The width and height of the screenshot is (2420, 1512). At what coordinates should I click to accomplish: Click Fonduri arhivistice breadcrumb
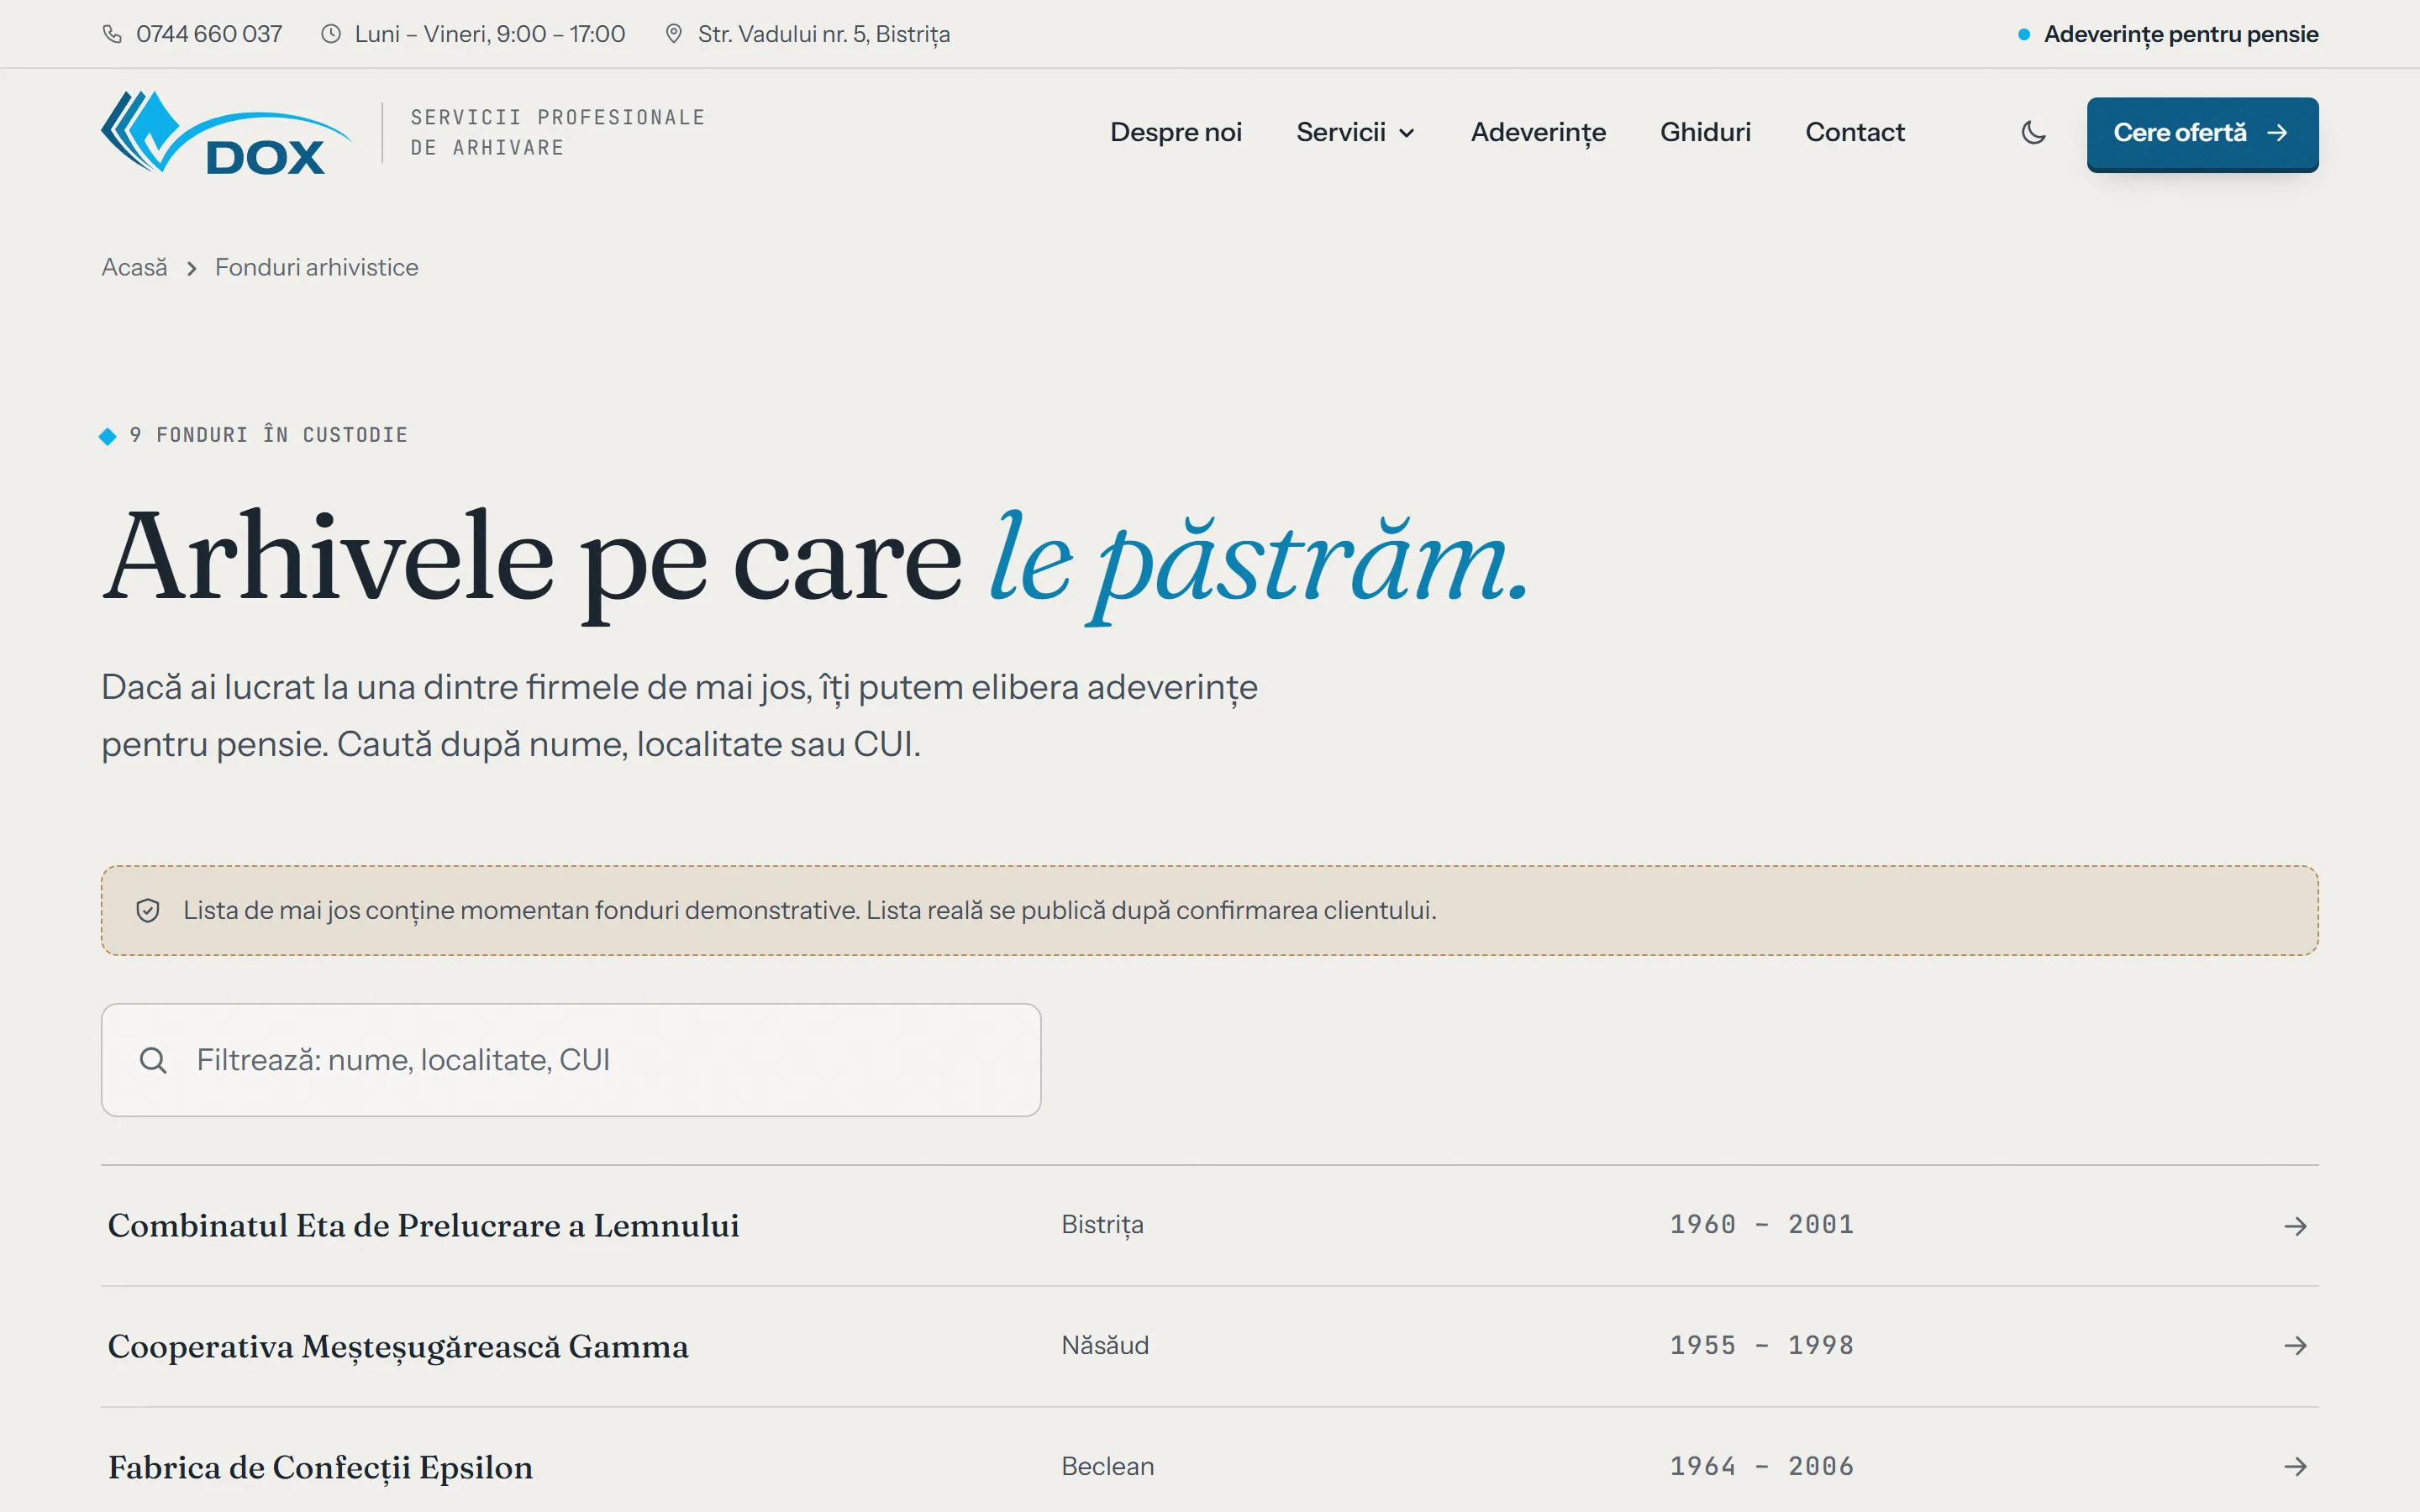click(x=316, y=268)
